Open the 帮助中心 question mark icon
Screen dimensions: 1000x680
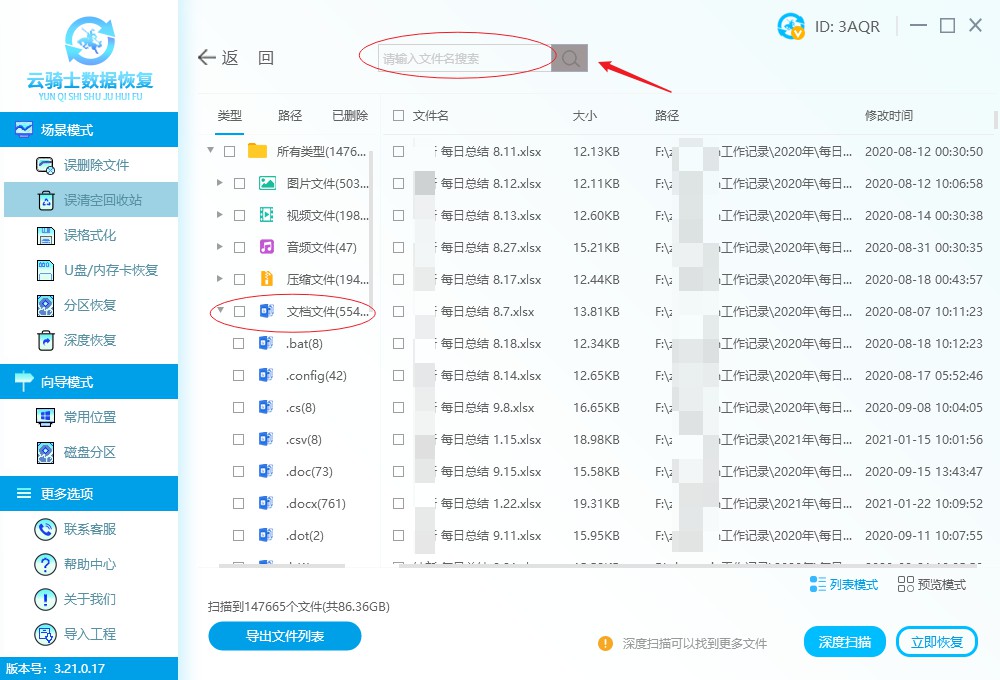tap(45, 564)
